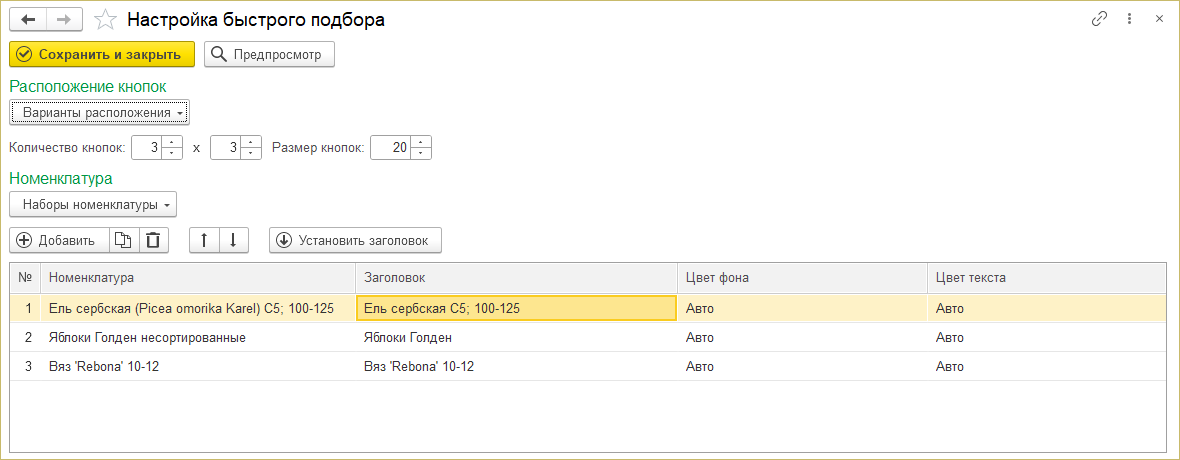Click the Добавить button
The image size is (1180, 460).
(58, 240)
